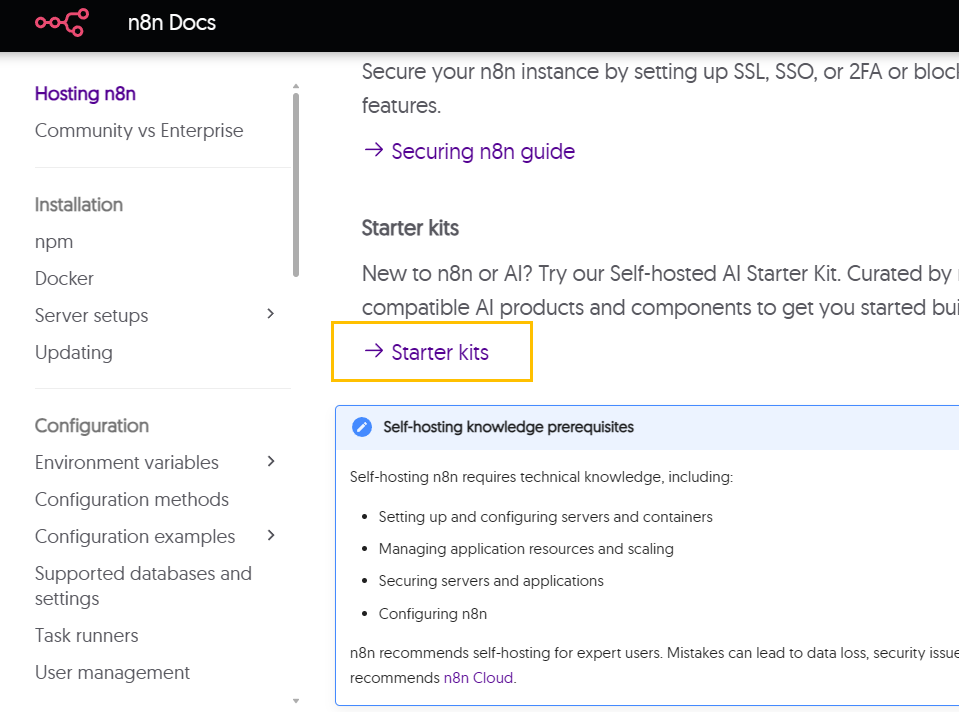Open the n8n Cloud link

(478, 678)
